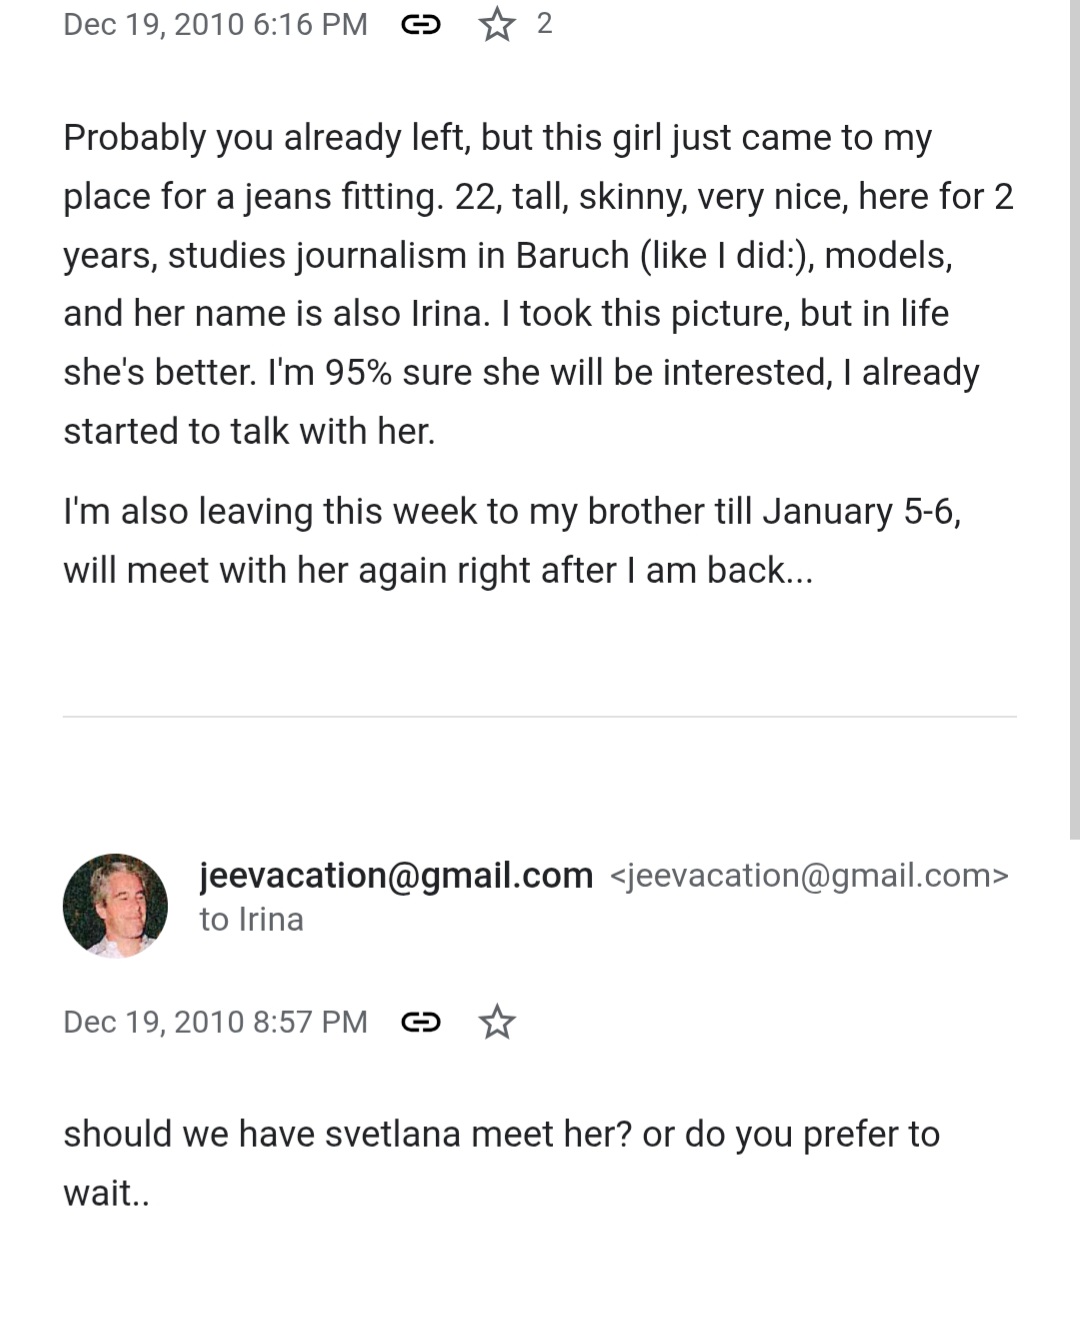Image resolution: width=1080 pixels, height=1335 pixels.
Task: Copy link icon beside the 8:57 PM timestamp
Action: pos(420,1022)
